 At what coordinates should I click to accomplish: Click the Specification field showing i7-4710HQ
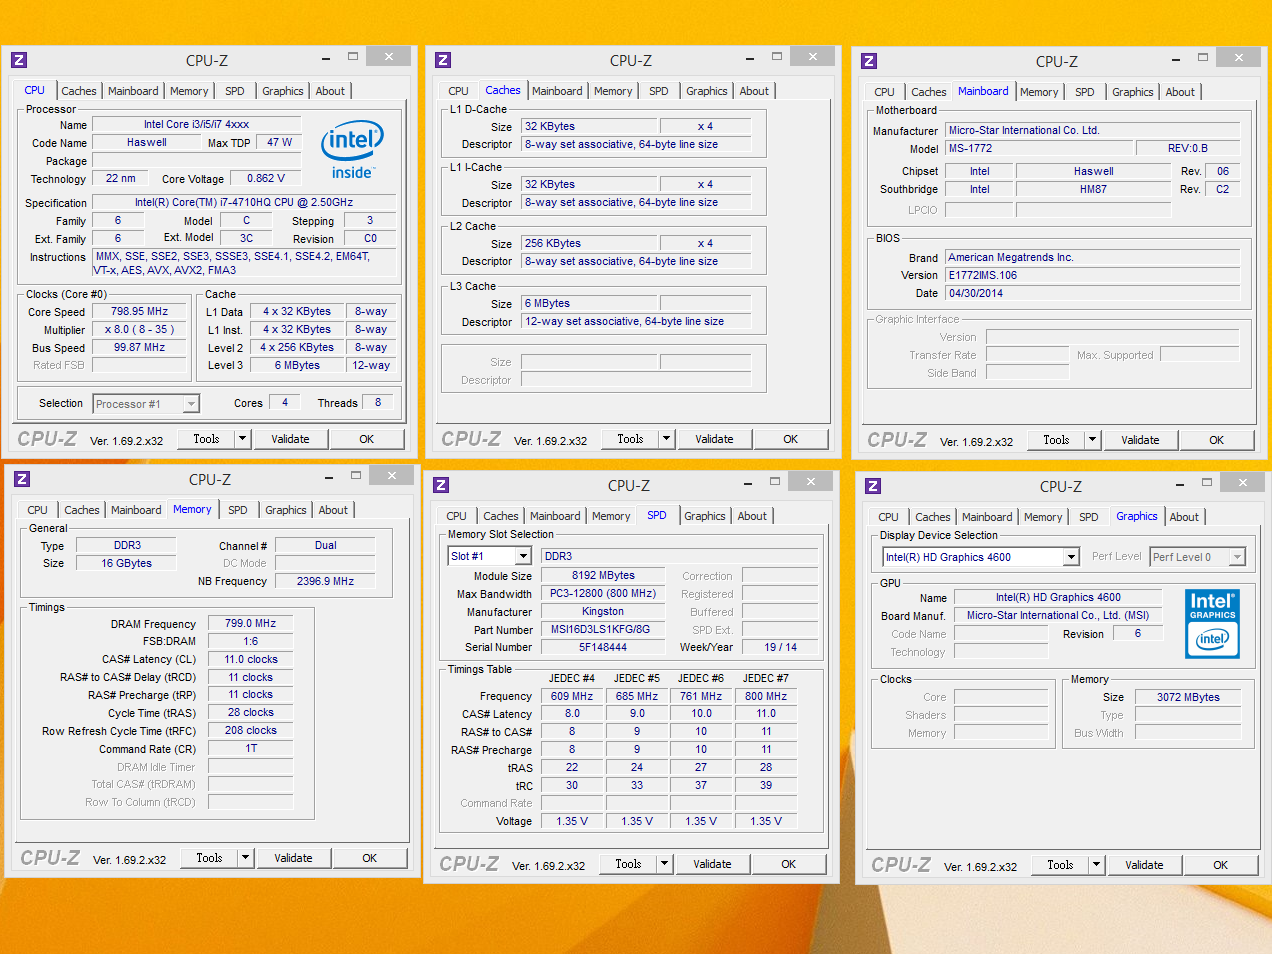(244, 202)
